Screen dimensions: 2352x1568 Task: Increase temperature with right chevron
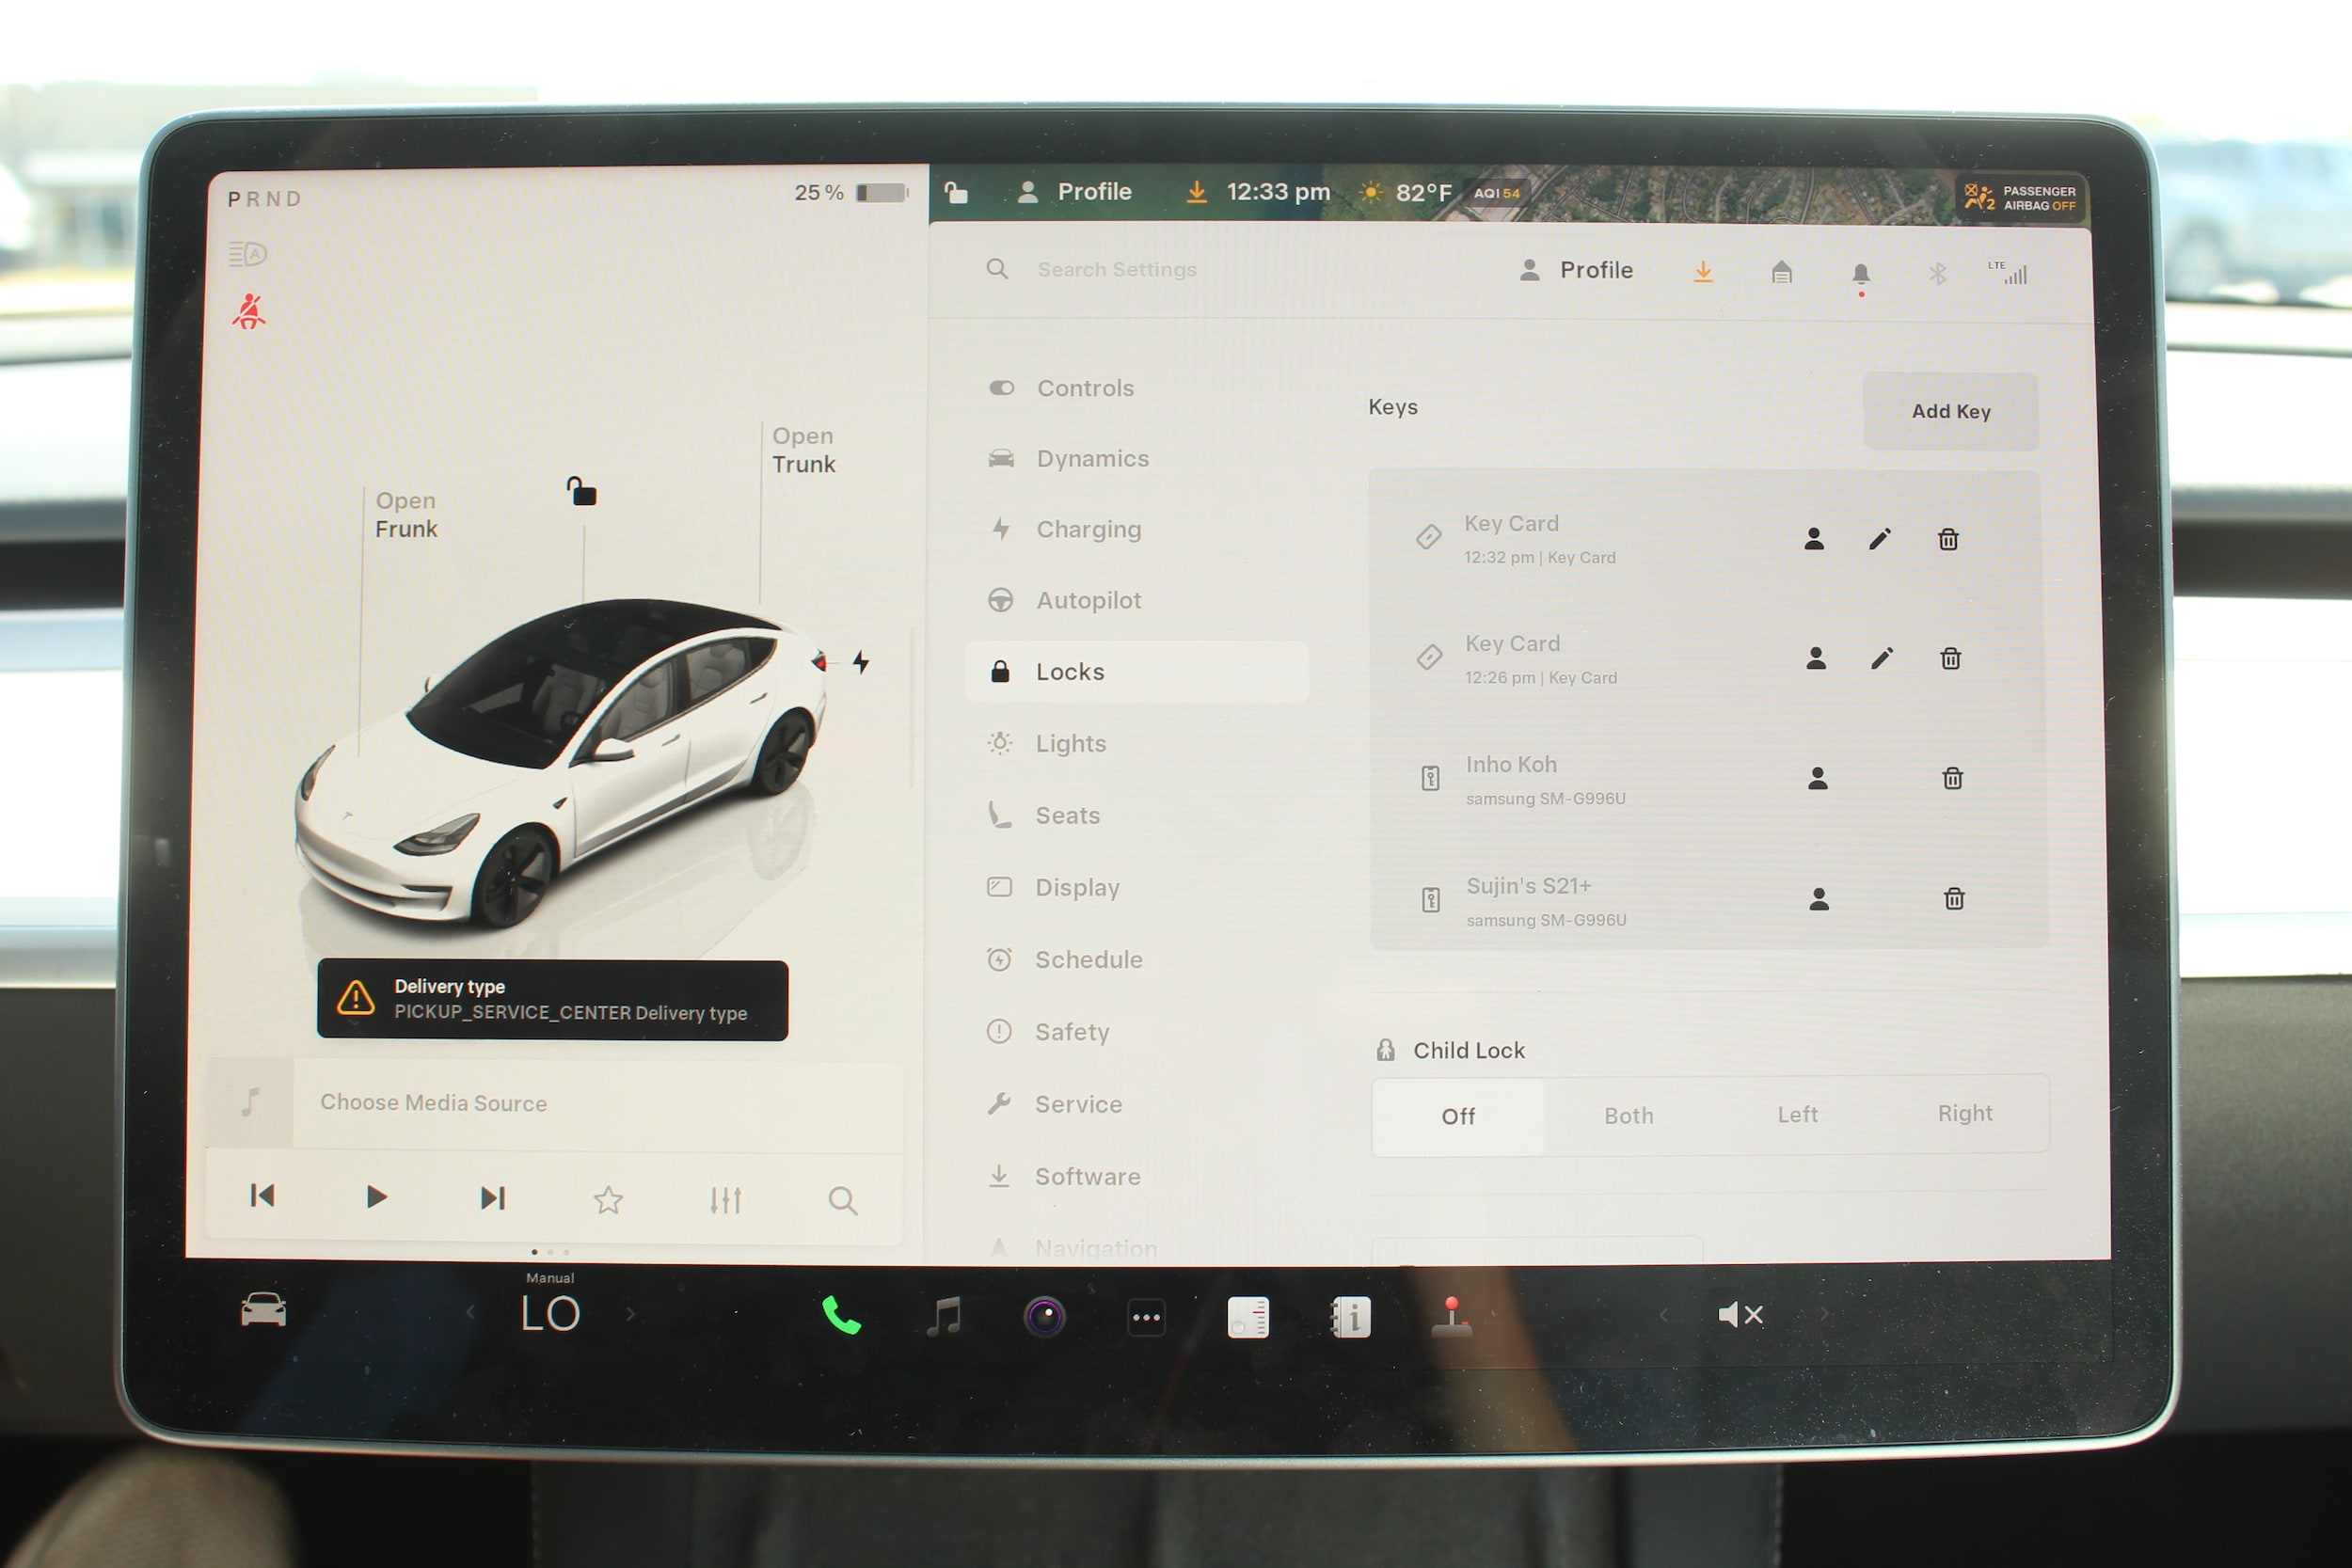630,1314
